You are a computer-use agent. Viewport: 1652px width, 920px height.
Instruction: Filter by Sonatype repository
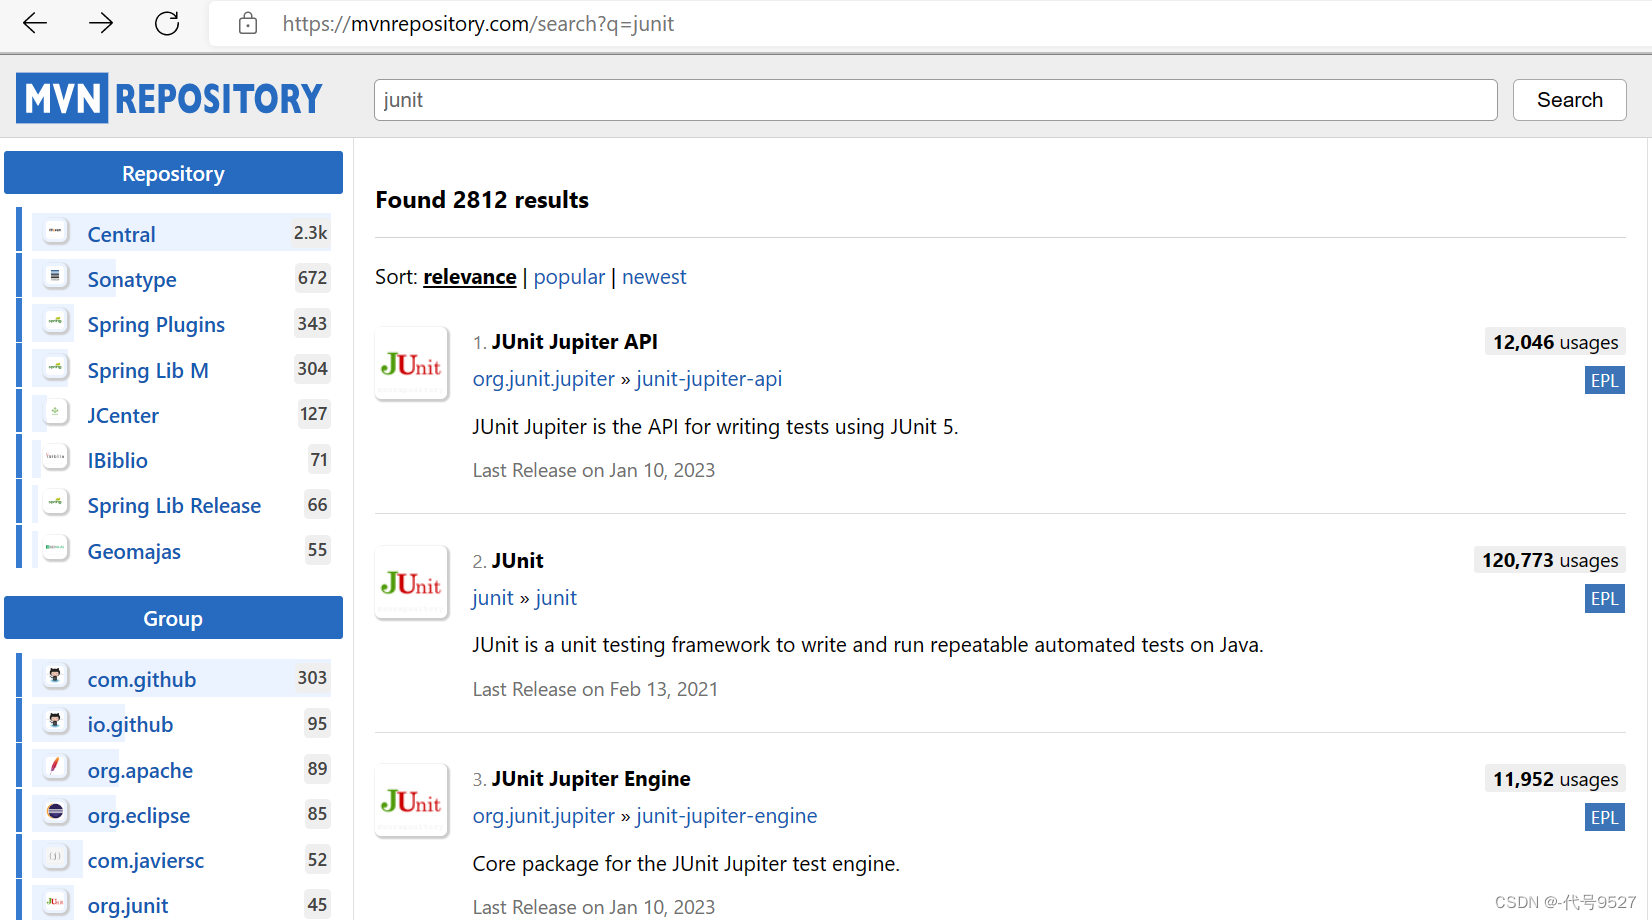[x=132, y=280]
